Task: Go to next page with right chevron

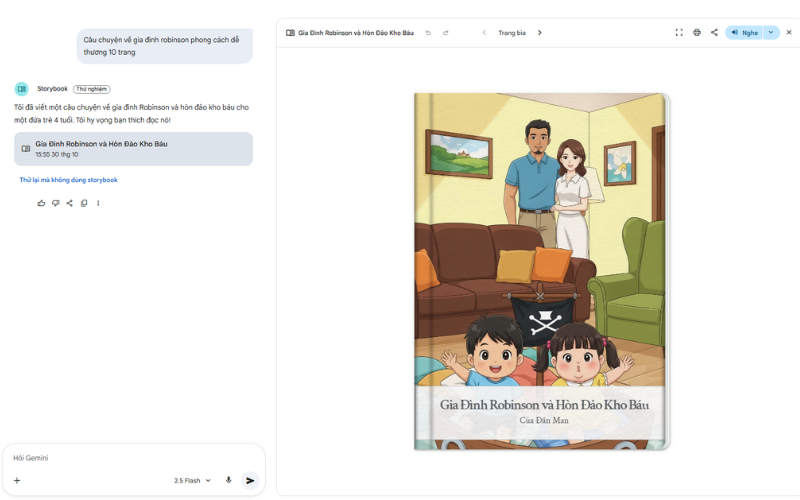Action: pyautogui.click(x=540, y=32)
